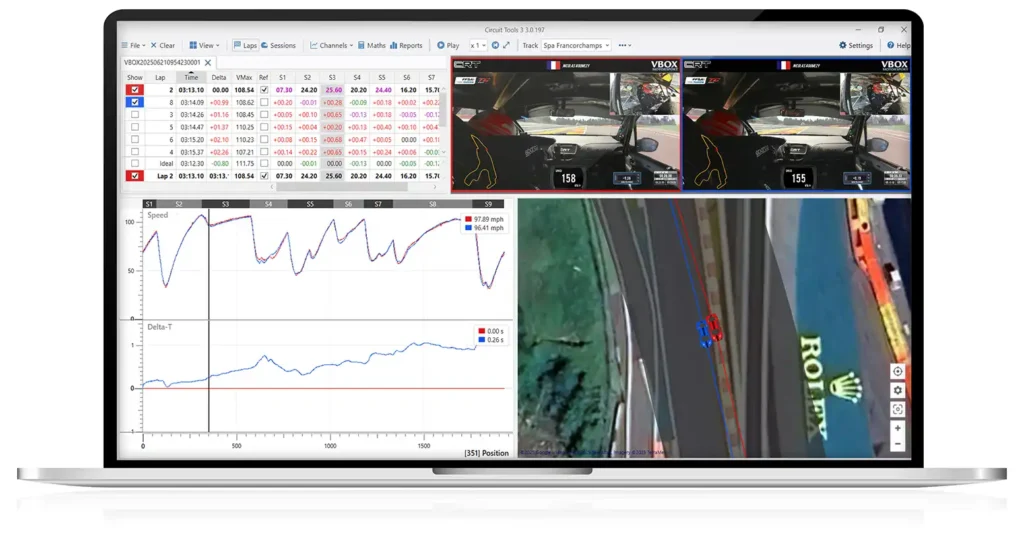Select sector S1 in graph sector bar

click(149, 205)
